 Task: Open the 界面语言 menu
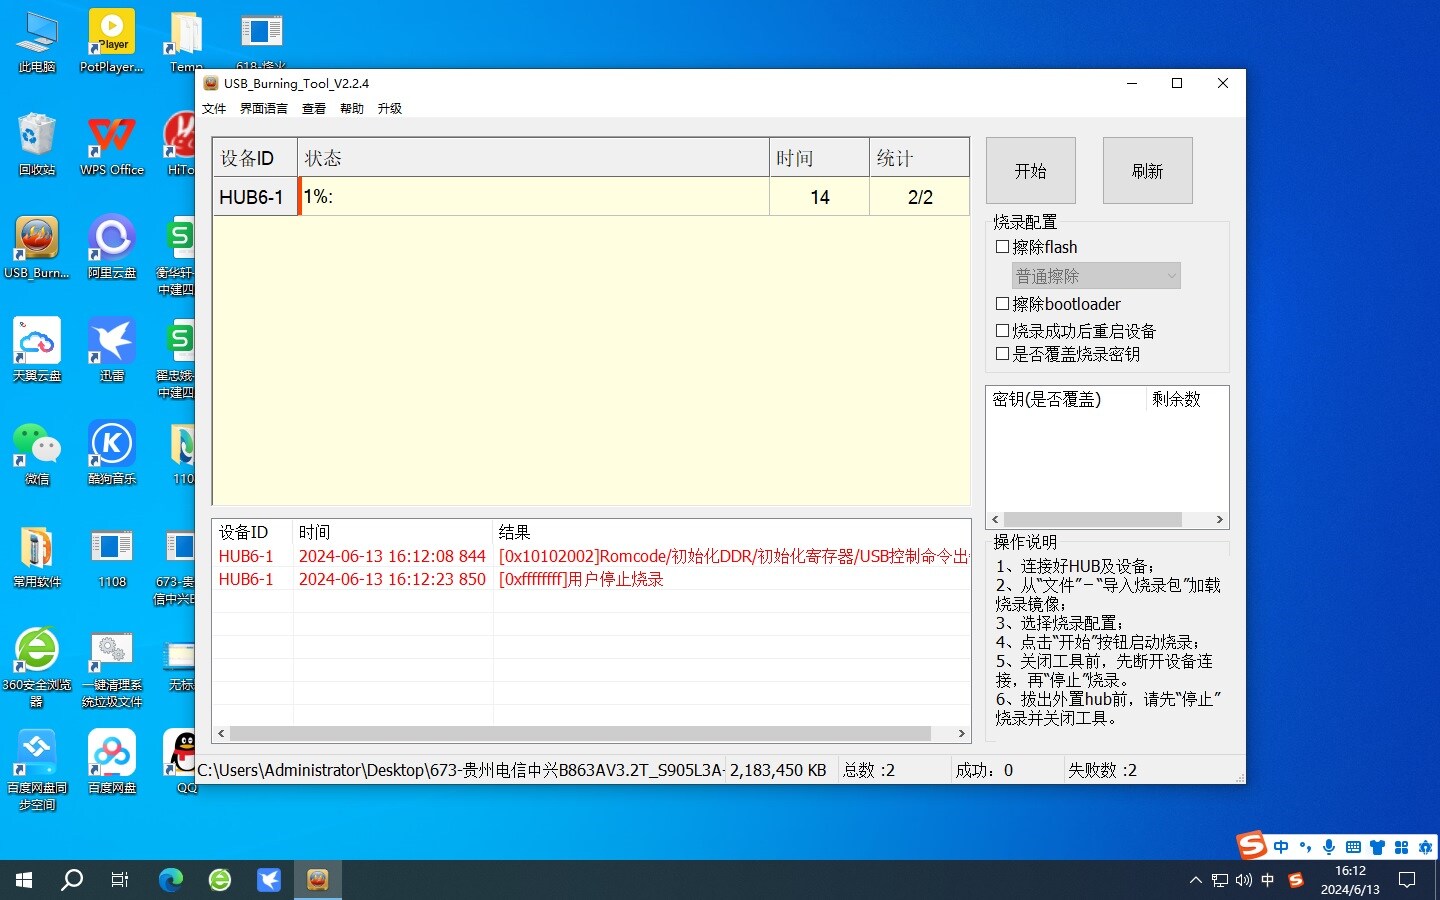(264, 108)
